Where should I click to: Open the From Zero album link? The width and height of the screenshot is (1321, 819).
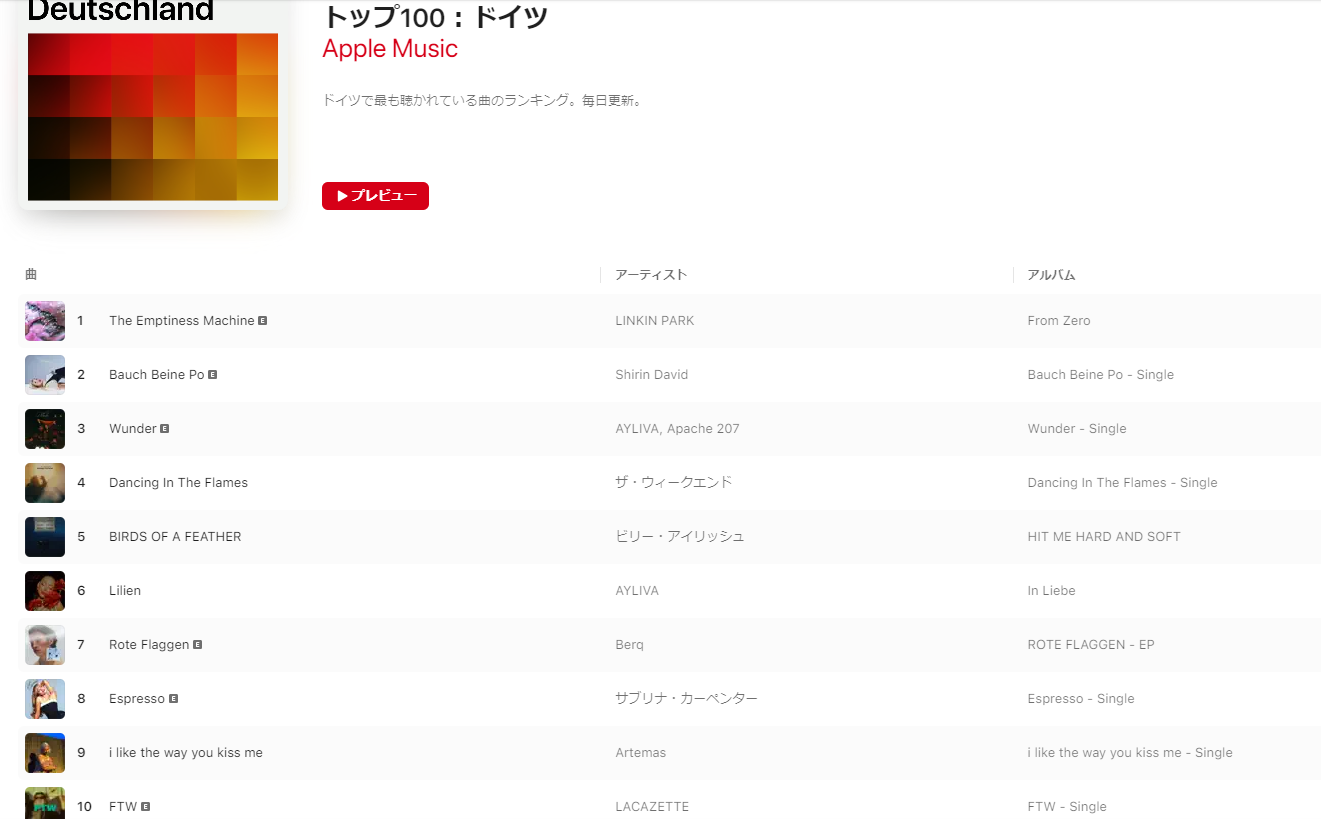point(1058,321)
